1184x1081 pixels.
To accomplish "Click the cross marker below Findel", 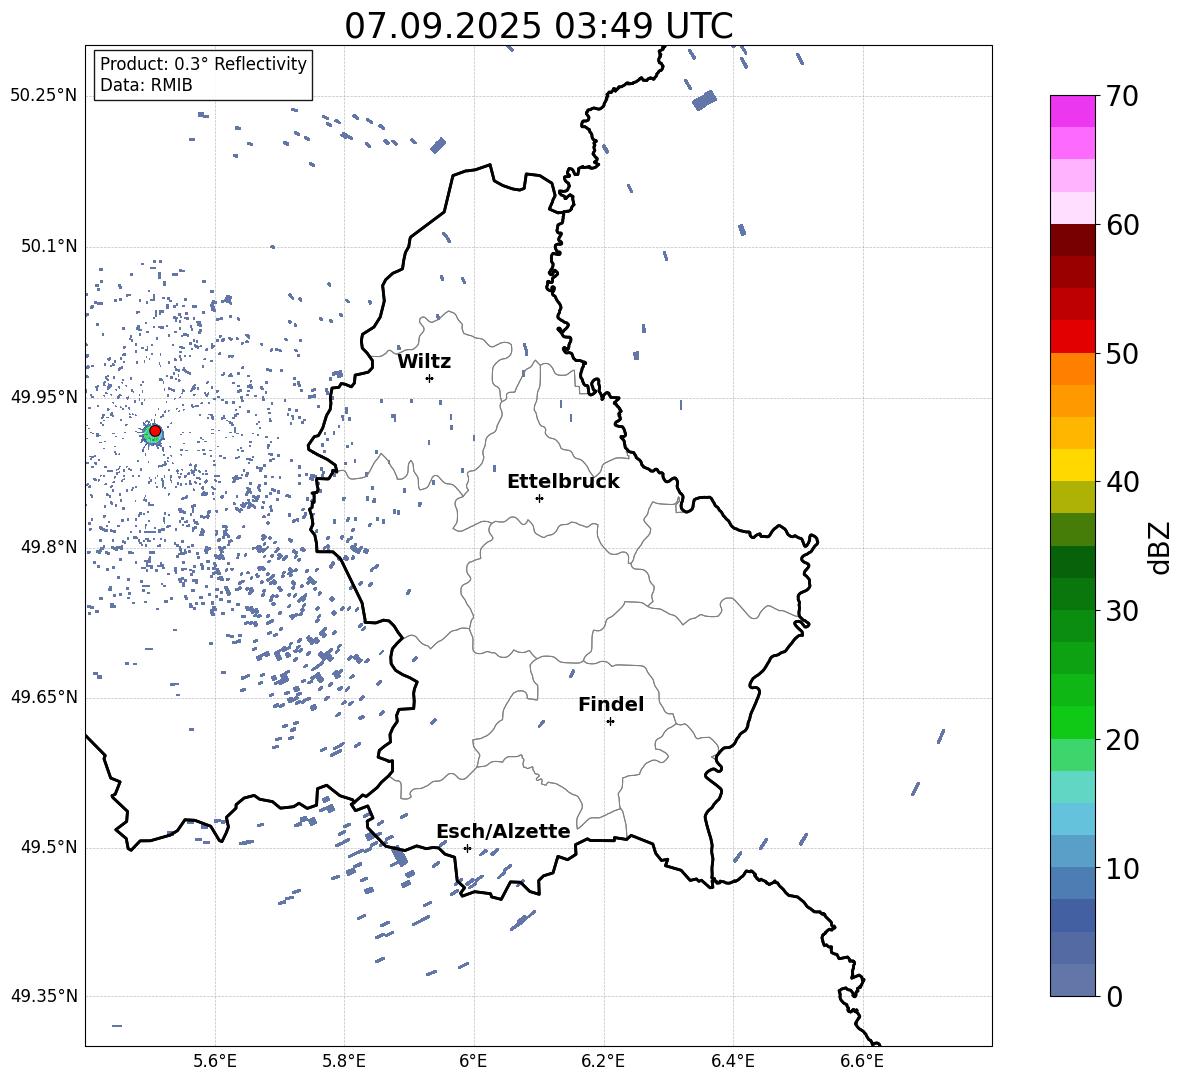I will pyautogui.click(x=610, y=722).
